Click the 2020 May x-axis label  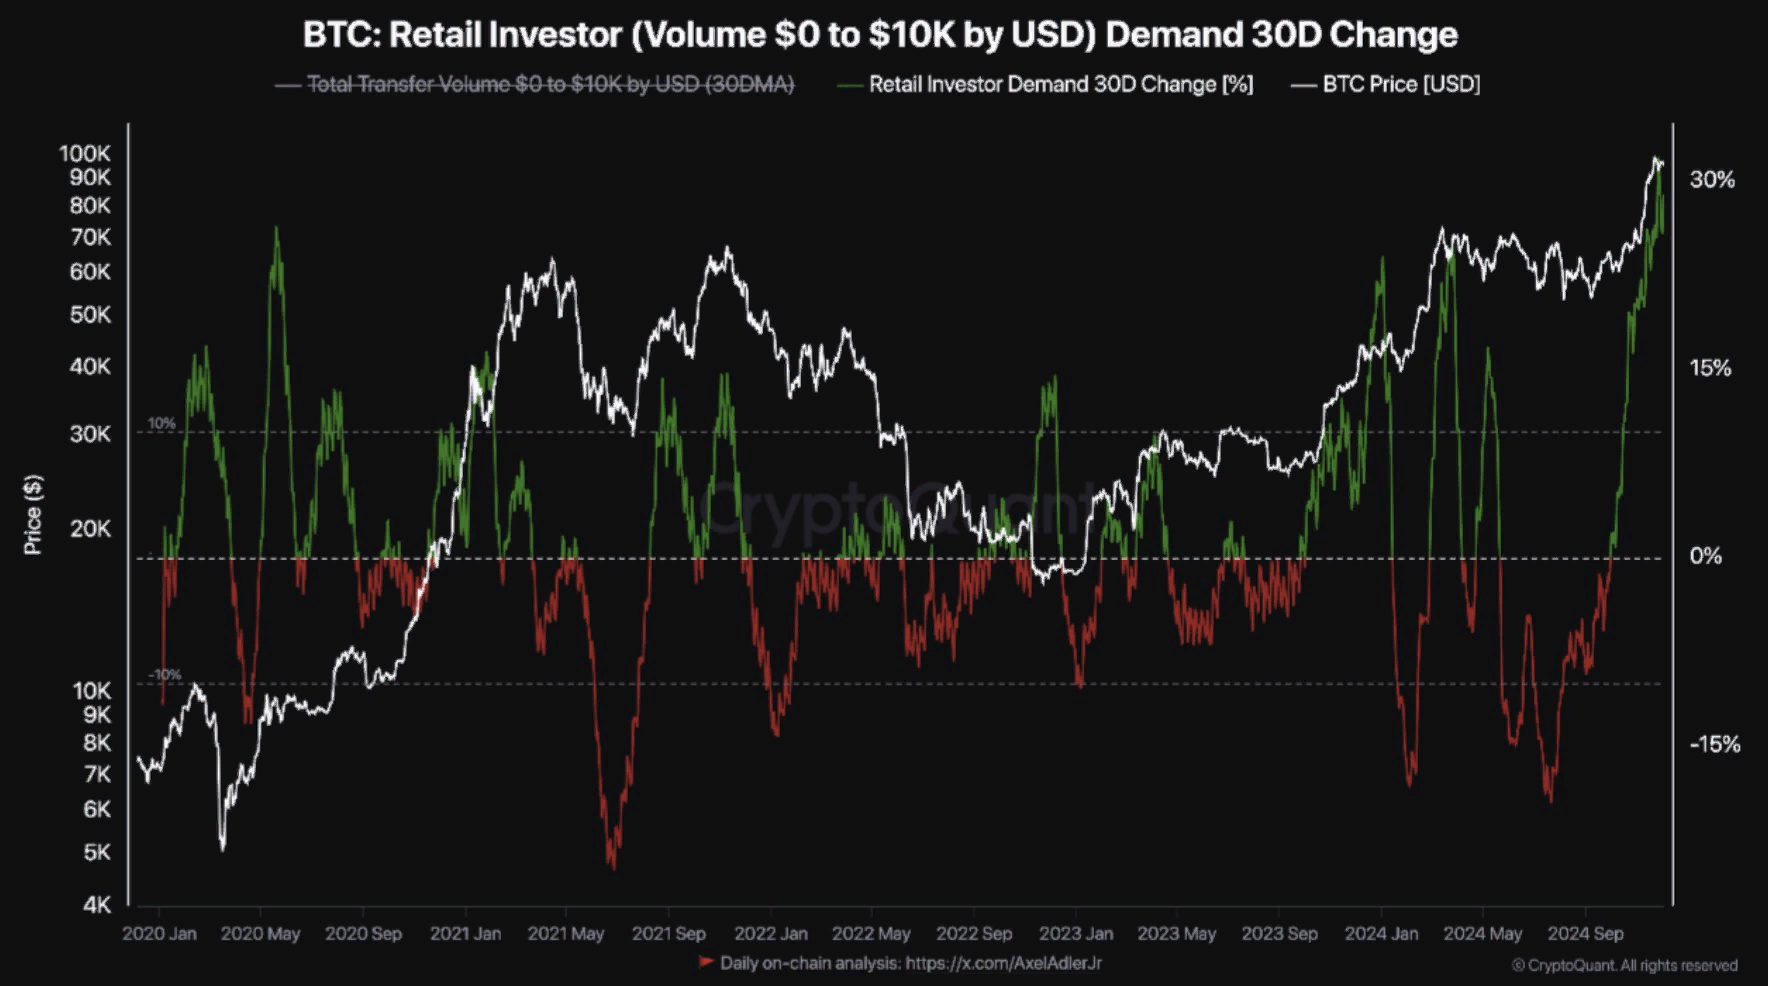coord(260,933)
